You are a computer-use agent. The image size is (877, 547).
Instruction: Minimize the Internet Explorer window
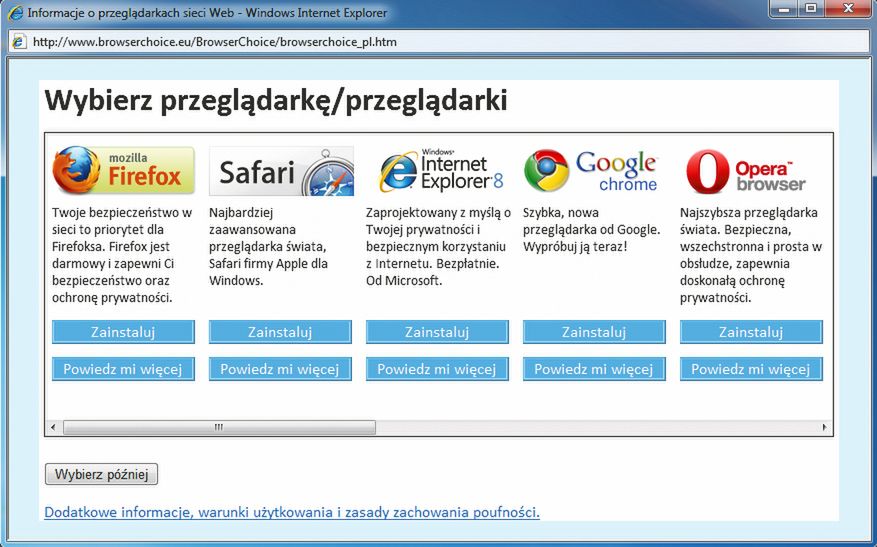point(784,9)
